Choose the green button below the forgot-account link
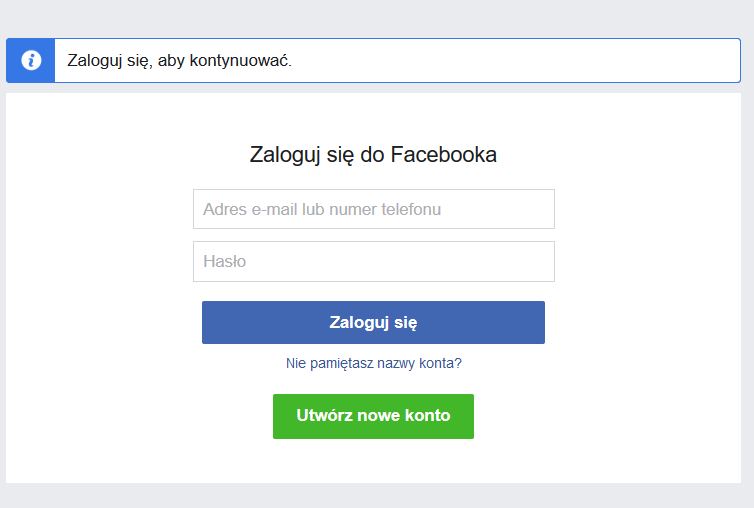 tap(373, 416)
